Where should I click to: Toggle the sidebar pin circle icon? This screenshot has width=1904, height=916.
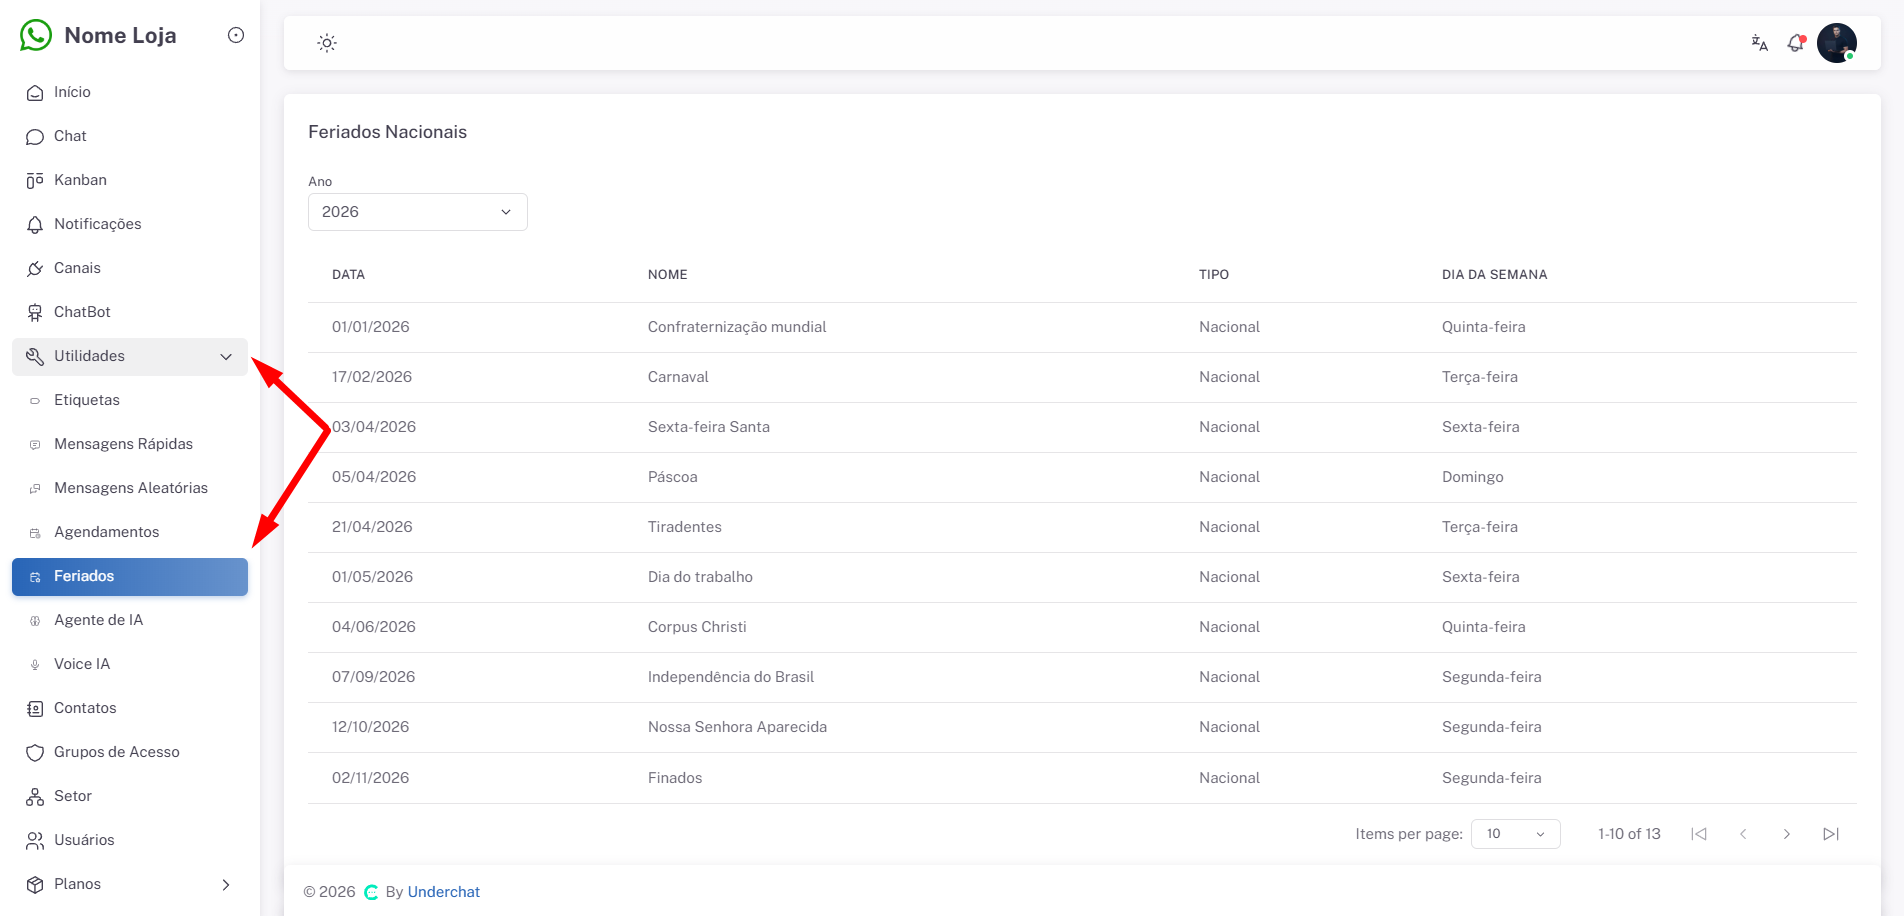click(x=236, y=35)
